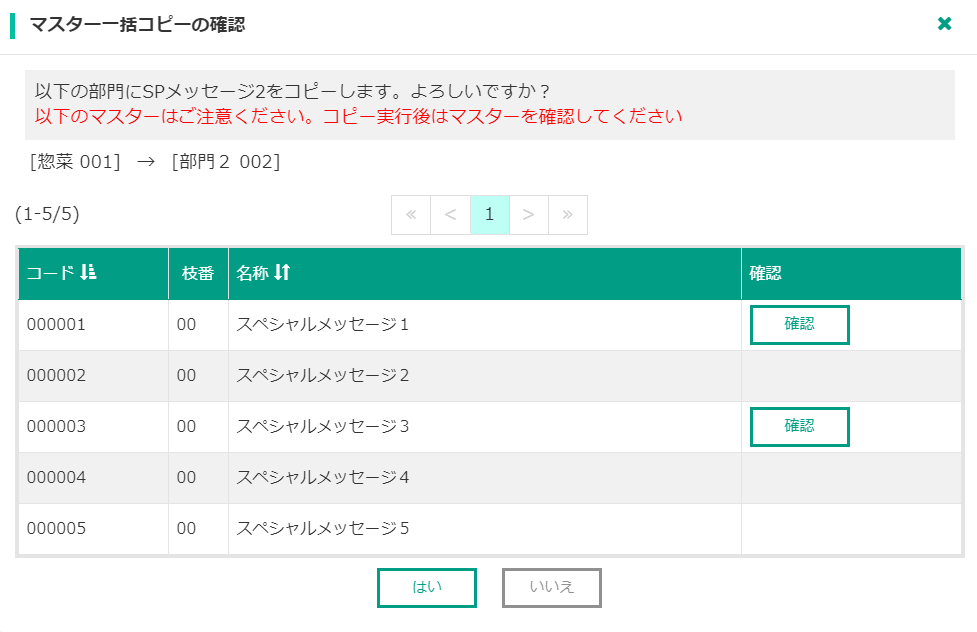Screen dimensions: 977x632
Task: Confirm copy with はい button
Action: [427, 587]
